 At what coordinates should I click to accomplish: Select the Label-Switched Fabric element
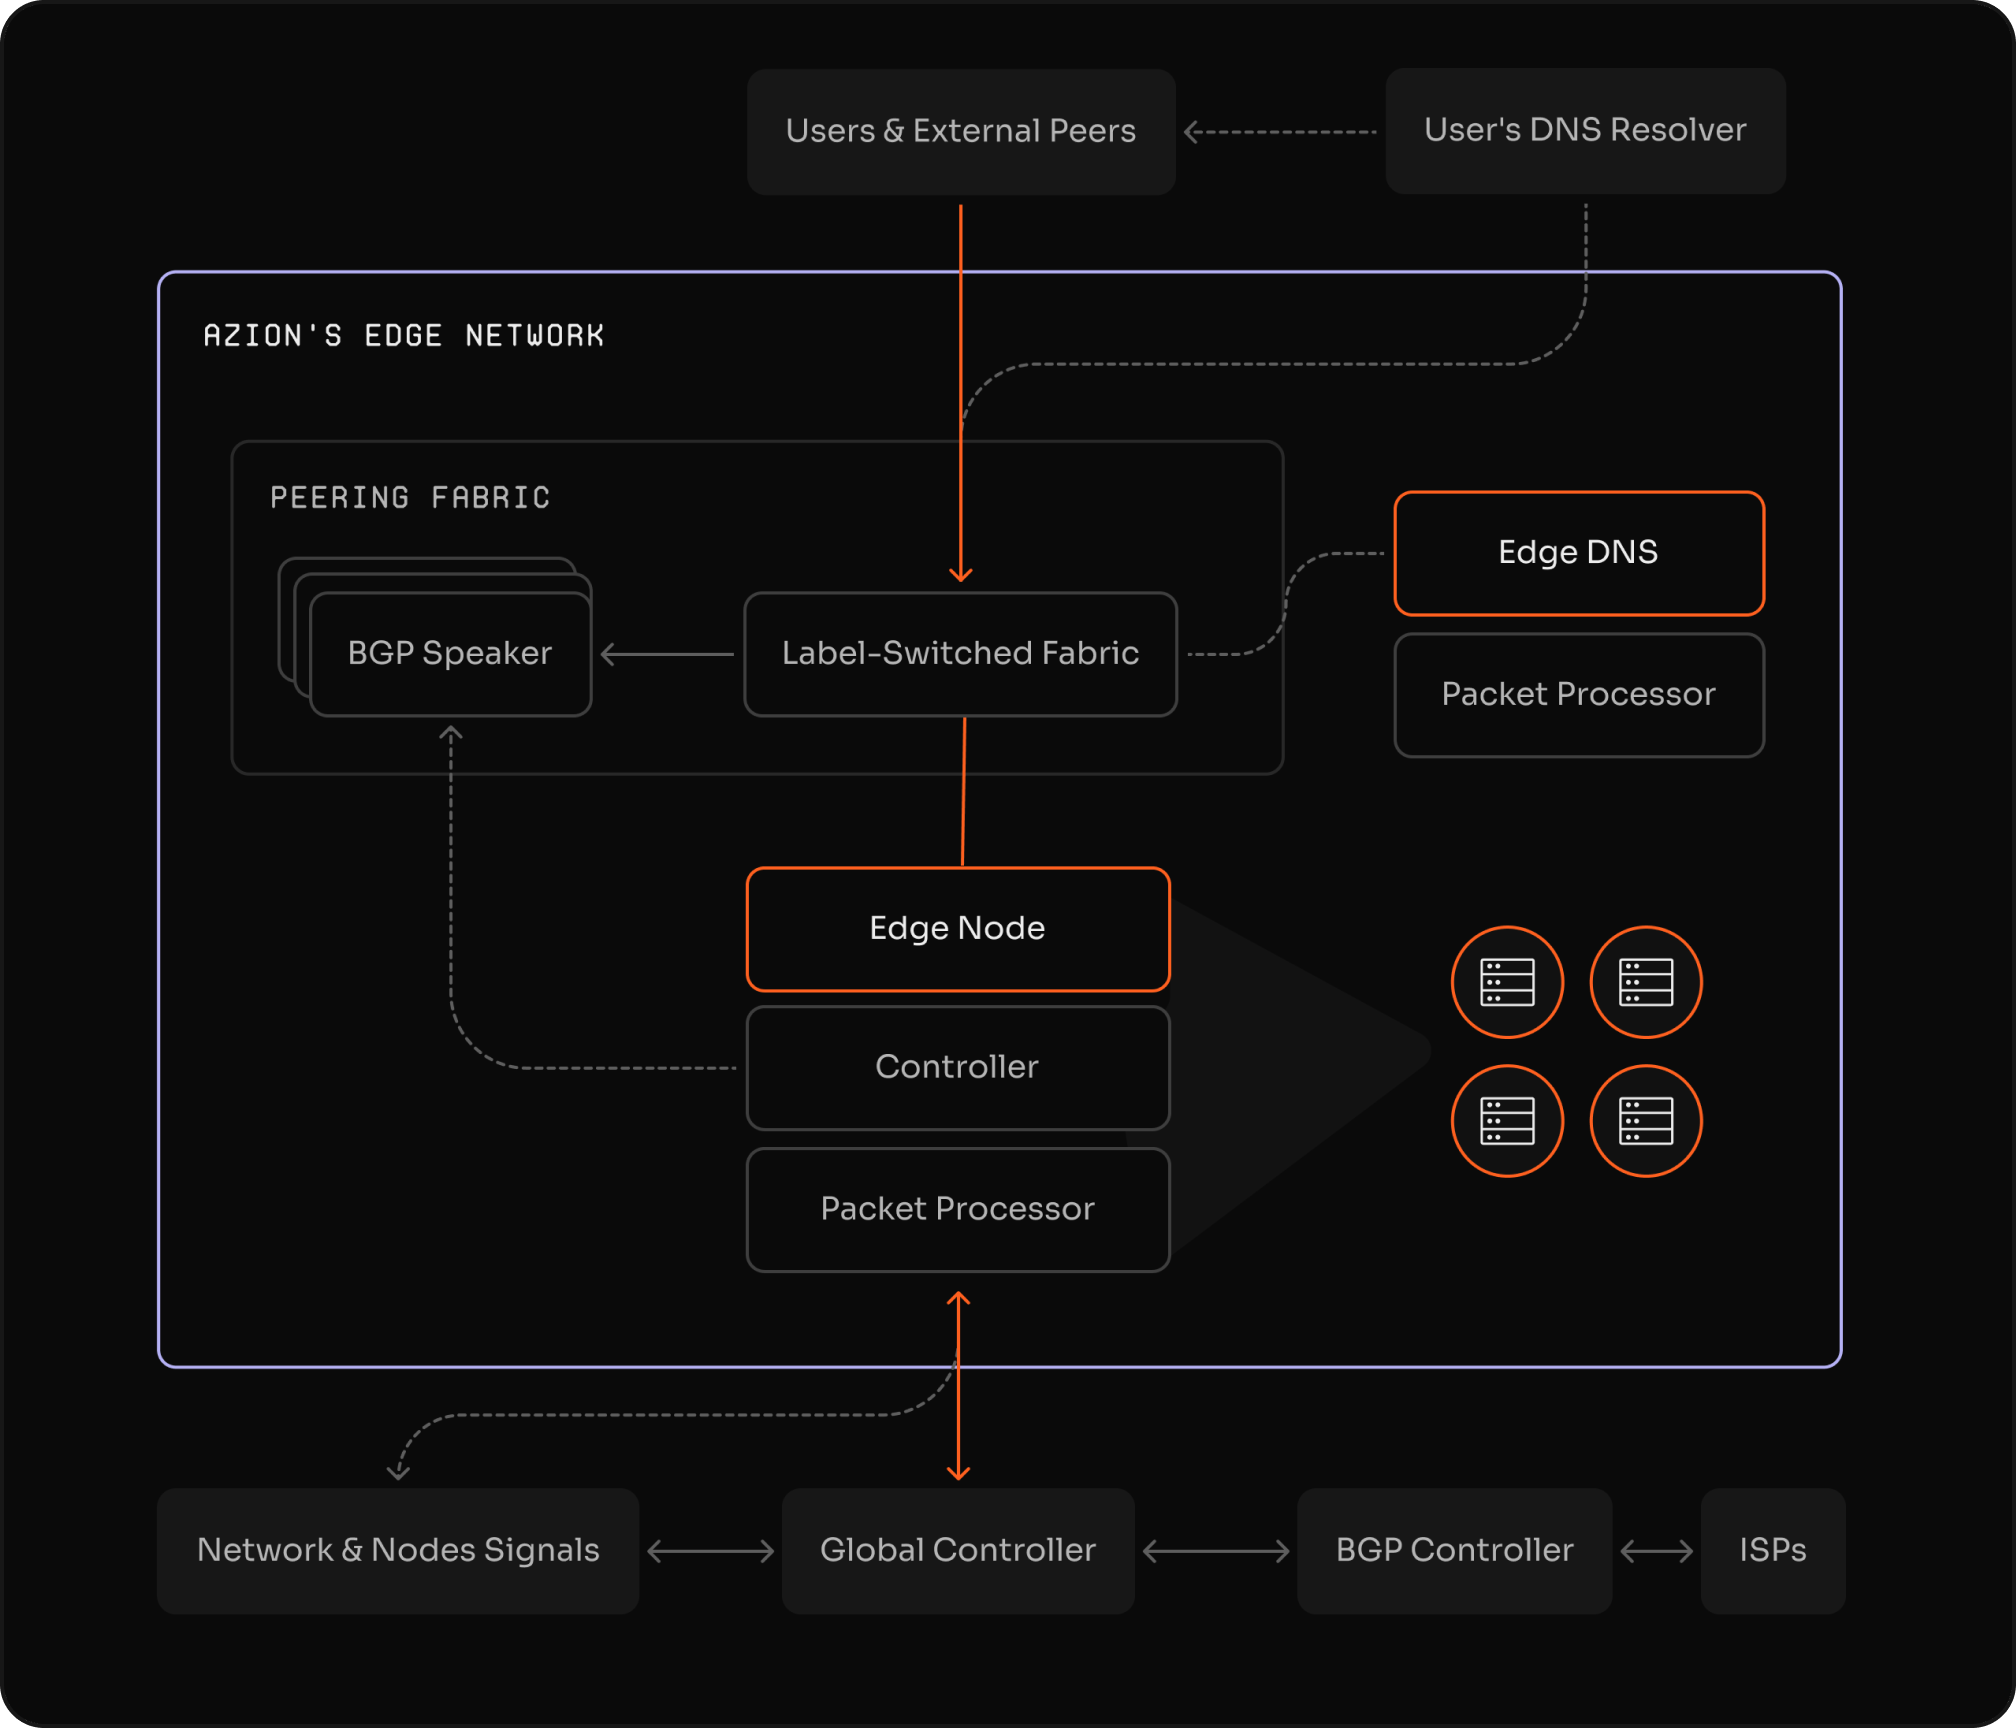point(960,653)
